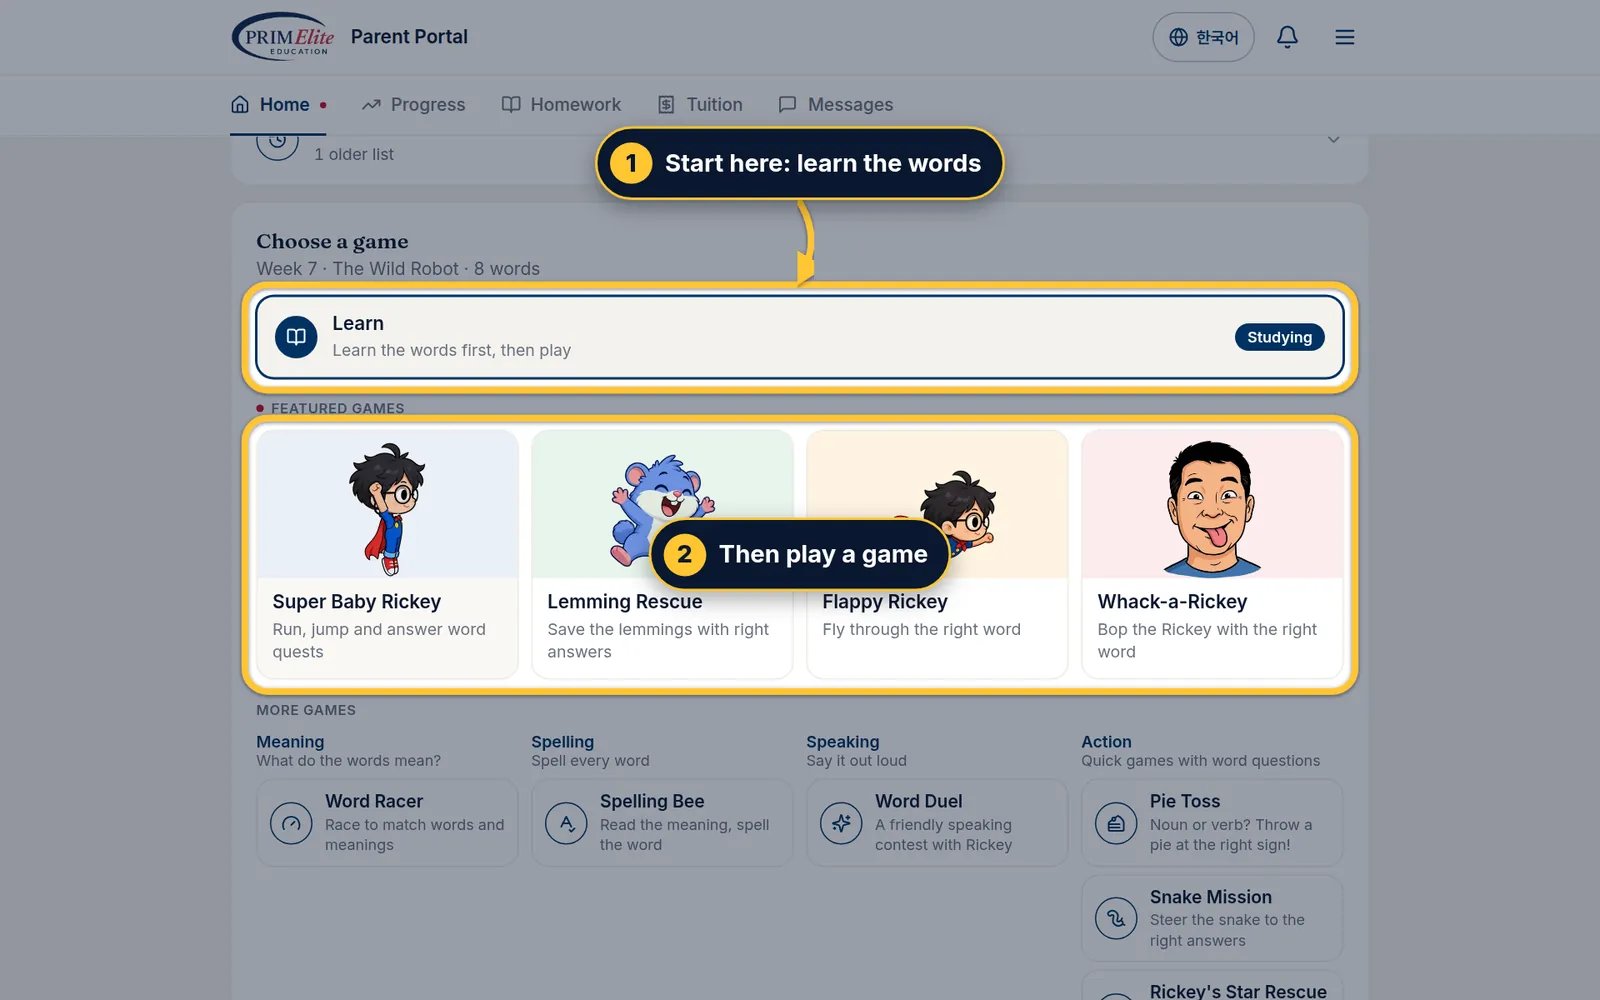
Task: Open the Whack-a-Rickey face thumbnail
Action: click(1212, 505)
